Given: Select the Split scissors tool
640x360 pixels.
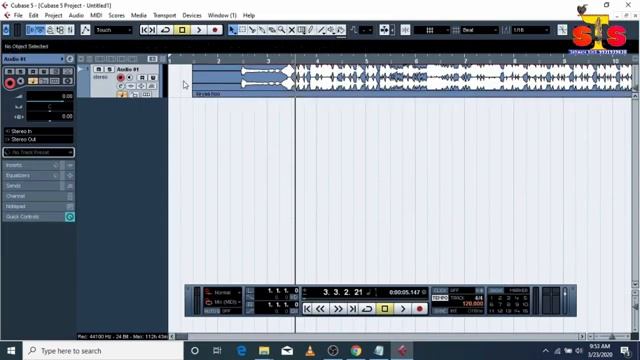Looking at the screenshot, I should click(252, 30).
